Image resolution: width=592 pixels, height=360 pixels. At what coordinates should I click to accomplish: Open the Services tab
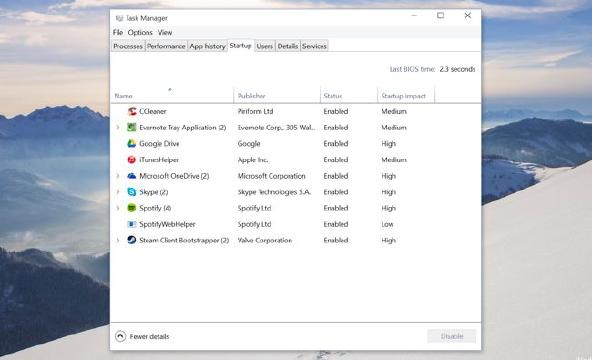tap(314, 46)
